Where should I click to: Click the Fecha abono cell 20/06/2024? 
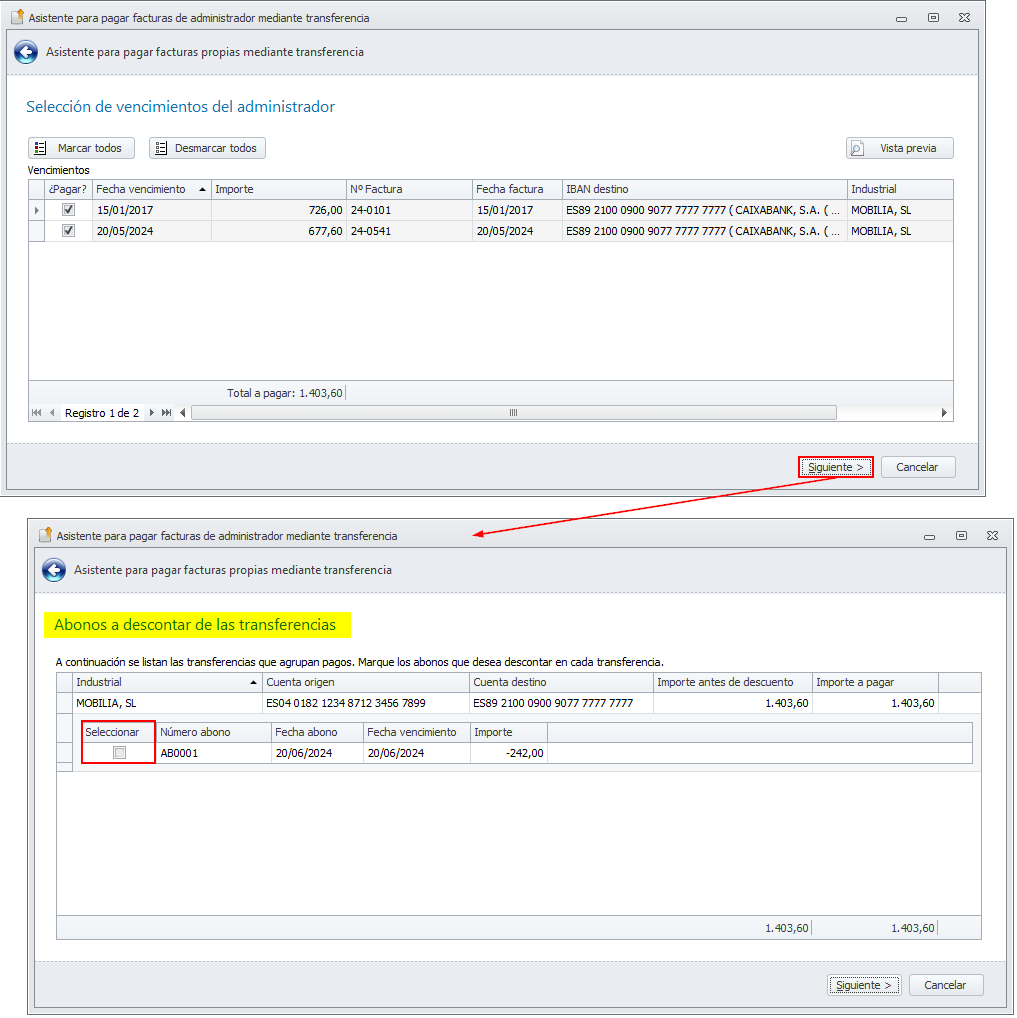coord(318,753)
